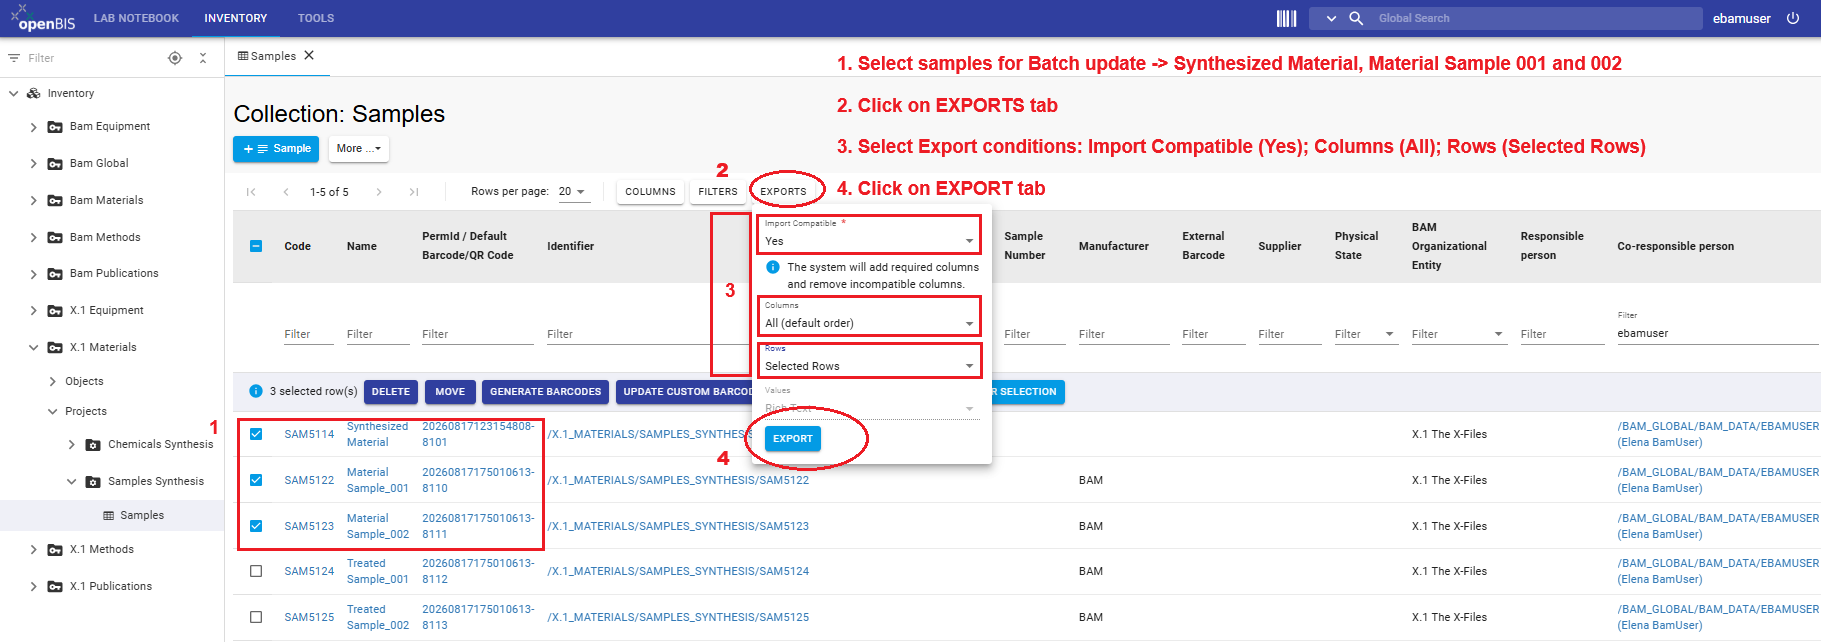Check the SAM5124 row checkbox

click(x=256, y=571)
